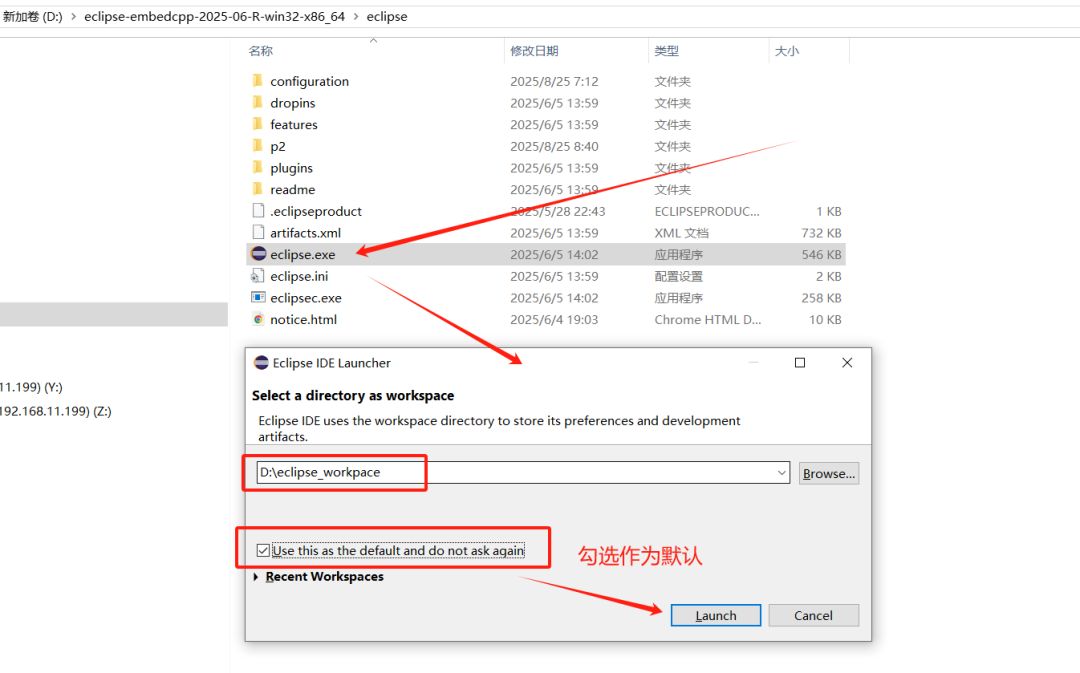Sort files by 类型 column header

(667, 51)
